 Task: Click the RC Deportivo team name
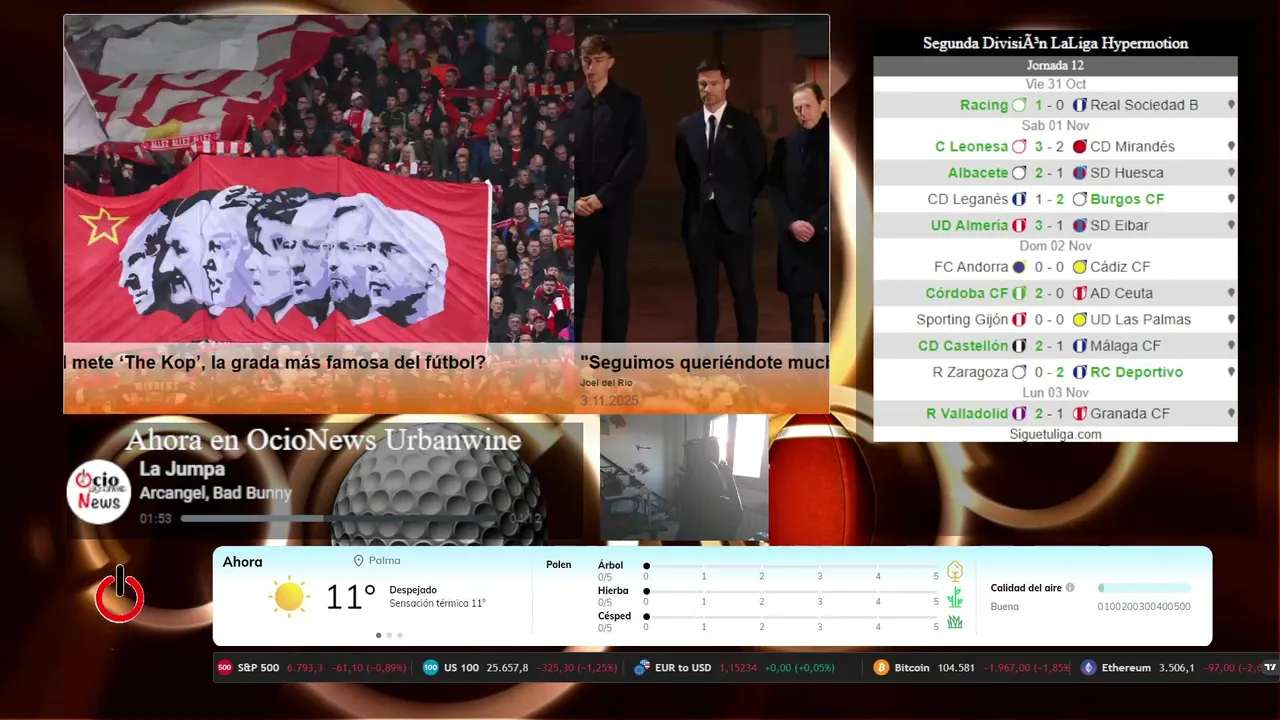[1136, 372]
